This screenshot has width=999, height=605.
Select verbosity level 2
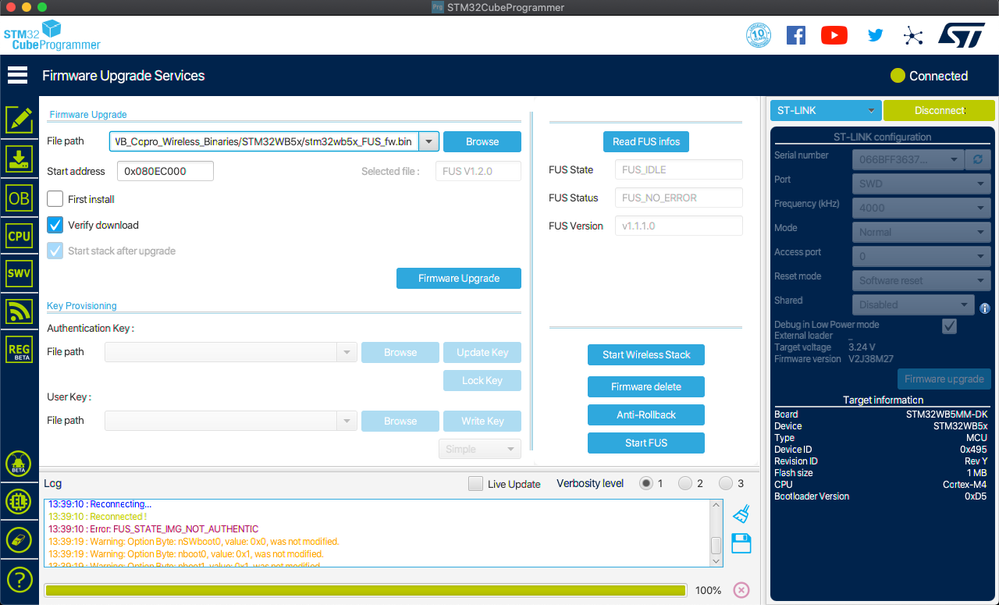[x=685, y=483]
